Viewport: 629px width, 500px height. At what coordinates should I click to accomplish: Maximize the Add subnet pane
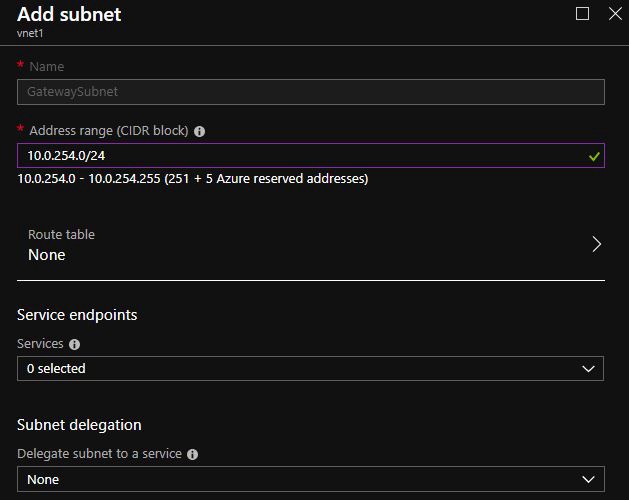click(x=583, y=14)
